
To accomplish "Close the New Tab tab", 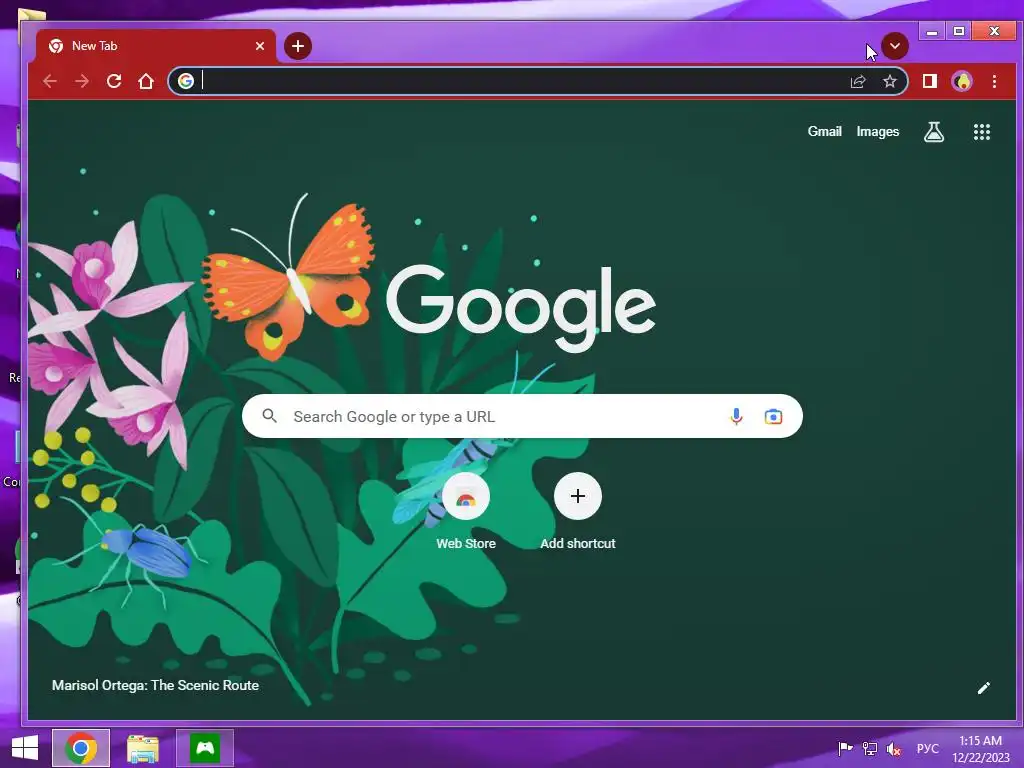I will pos(260,46).
